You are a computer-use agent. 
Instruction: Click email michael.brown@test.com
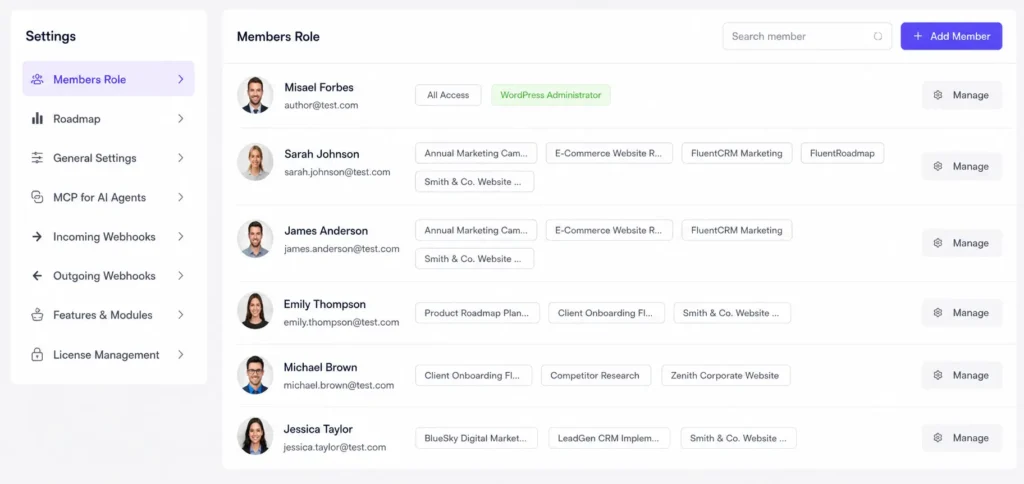pyautogui.click(x=339, y=385)
